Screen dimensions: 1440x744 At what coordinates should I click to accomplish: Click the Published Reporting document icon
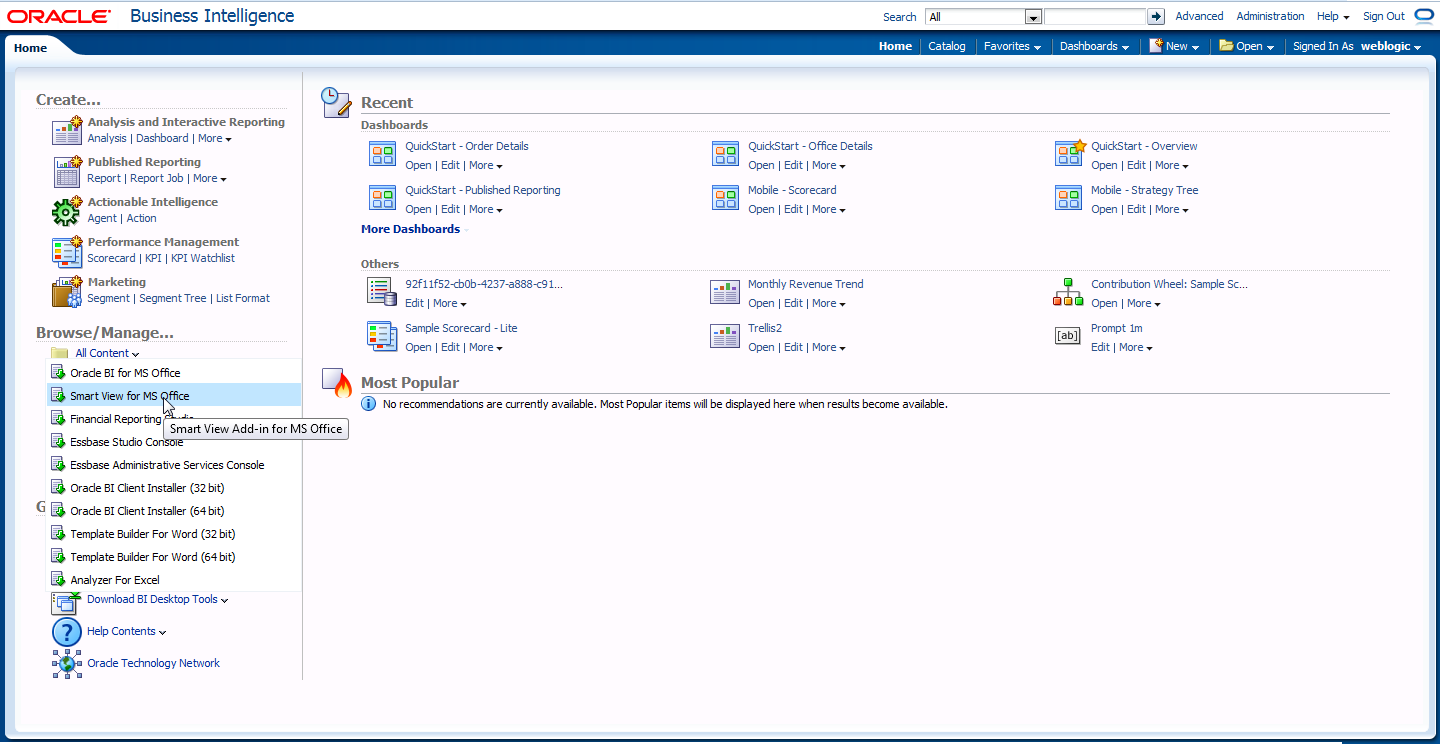tap(66, 170)
